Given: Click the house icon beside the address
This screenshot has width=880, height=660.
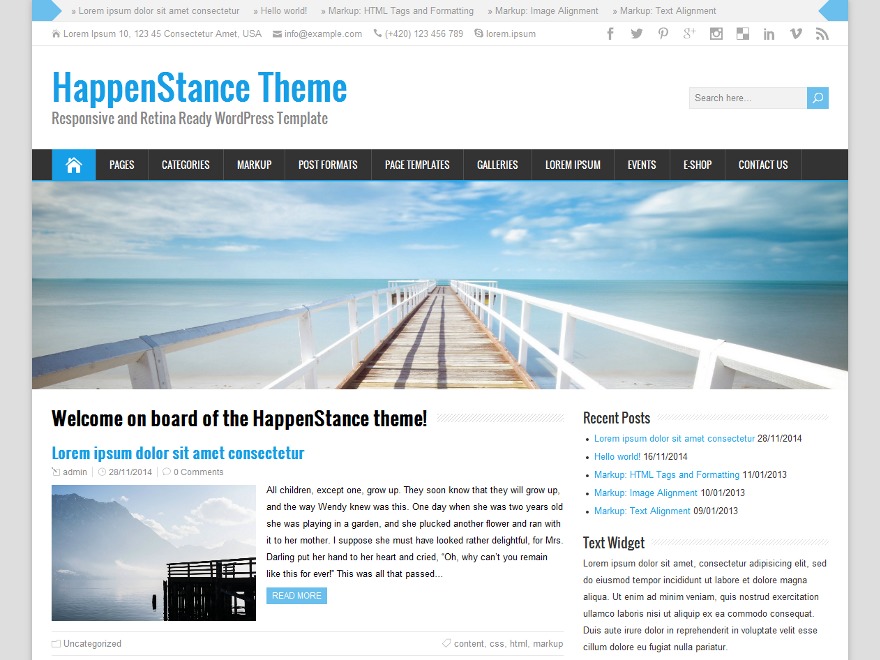Looking at the screenshot, I should coord(56,34).
